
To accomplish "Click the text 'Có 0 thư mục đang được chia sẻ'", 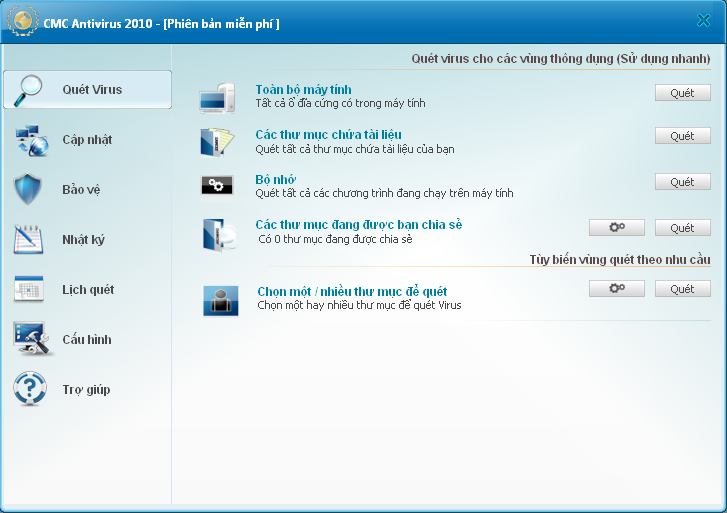I will (335, 239).
